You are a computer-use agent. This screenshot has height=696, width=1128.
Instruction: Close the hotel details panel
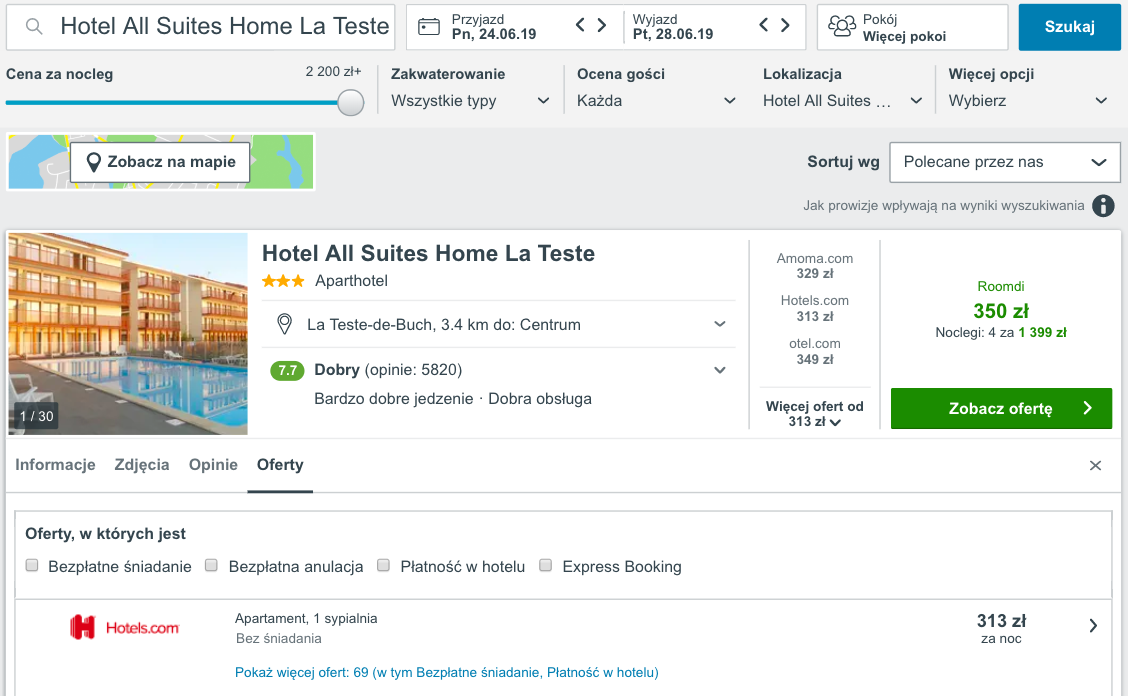coord(1095,466)
